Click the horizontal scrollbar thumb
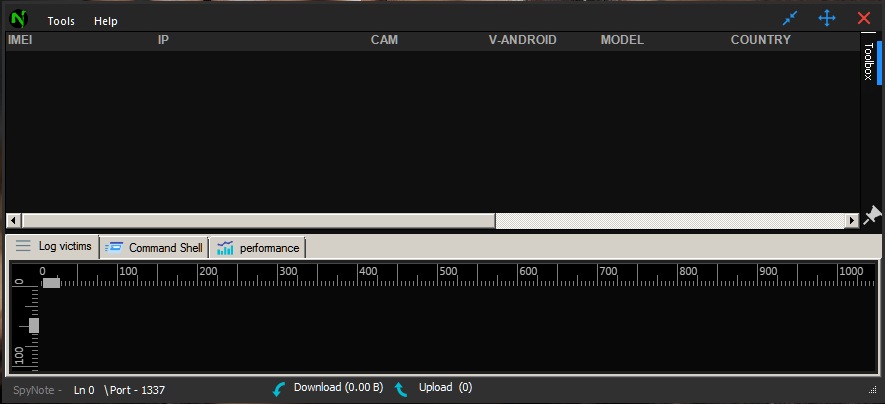Viewport: 885px width, 404px height. click(259, 221)
